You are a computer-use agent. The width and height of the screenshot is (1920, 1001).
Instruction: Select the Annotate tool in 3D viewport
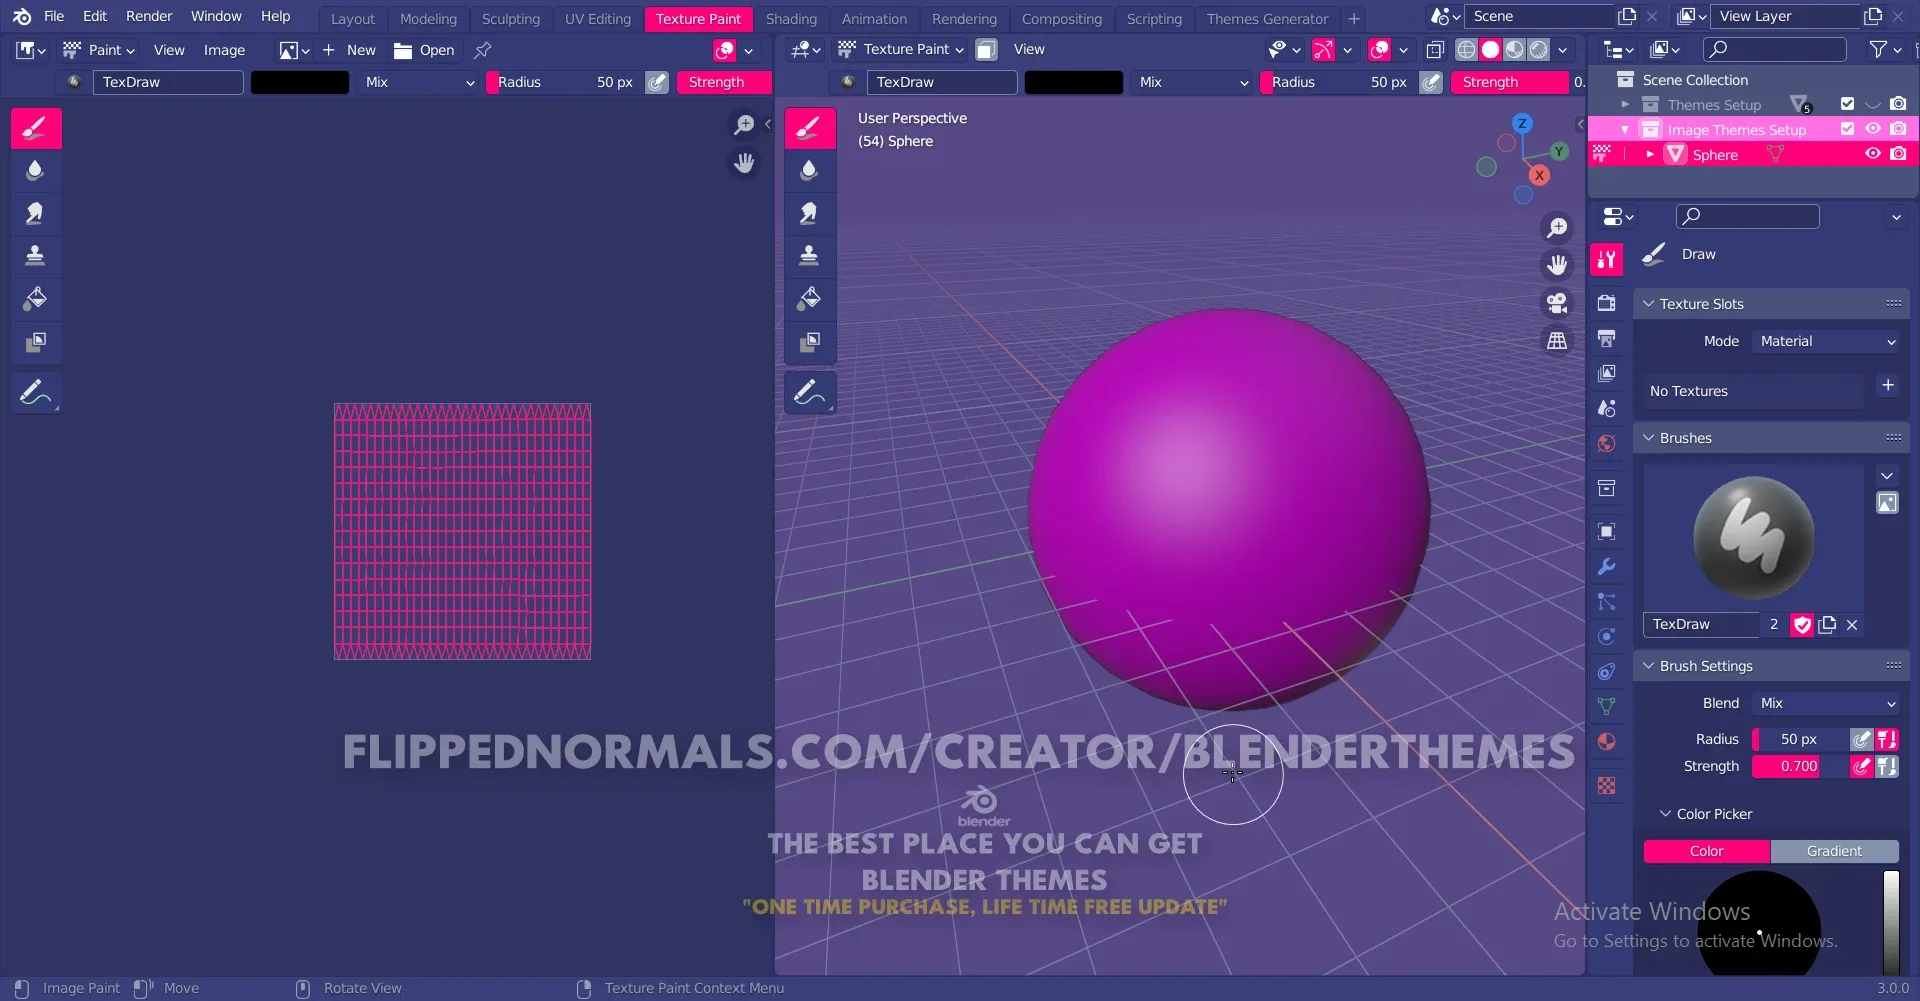[x=809, y=392]
